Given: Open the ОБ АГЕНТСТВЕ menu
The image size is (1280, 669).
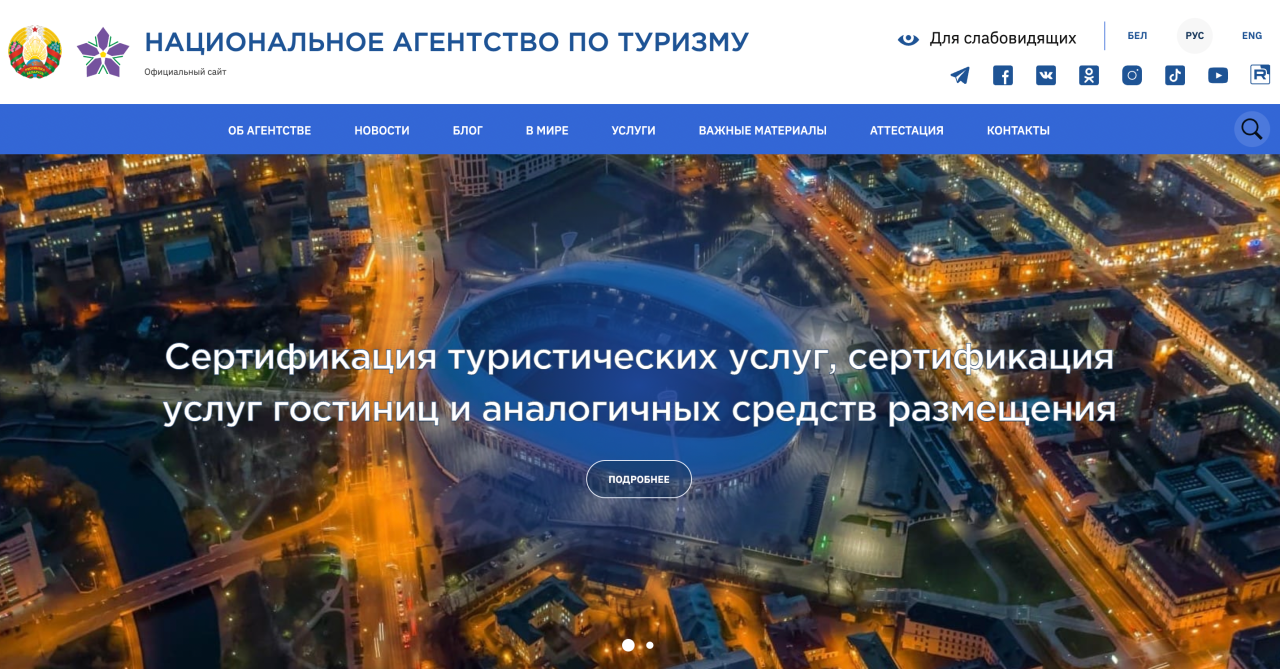Looking at the screenshot, I should coord(270,129).
